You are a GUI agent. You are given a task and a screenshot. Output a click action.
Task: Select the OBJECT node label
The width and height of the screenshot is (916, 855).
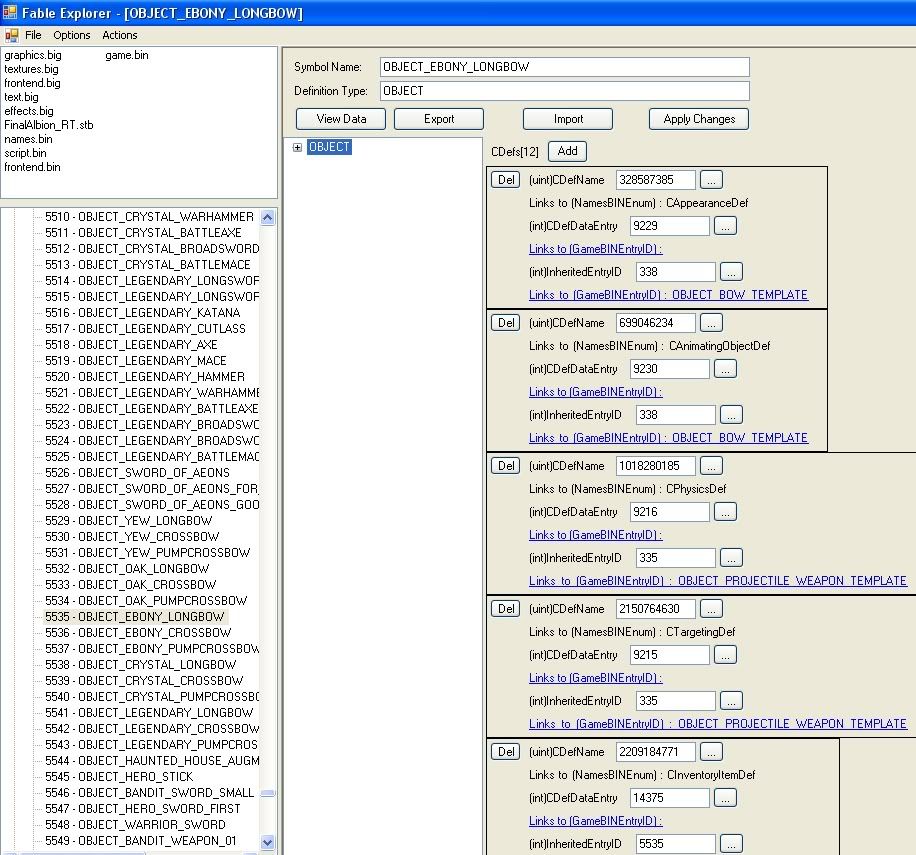329,147
